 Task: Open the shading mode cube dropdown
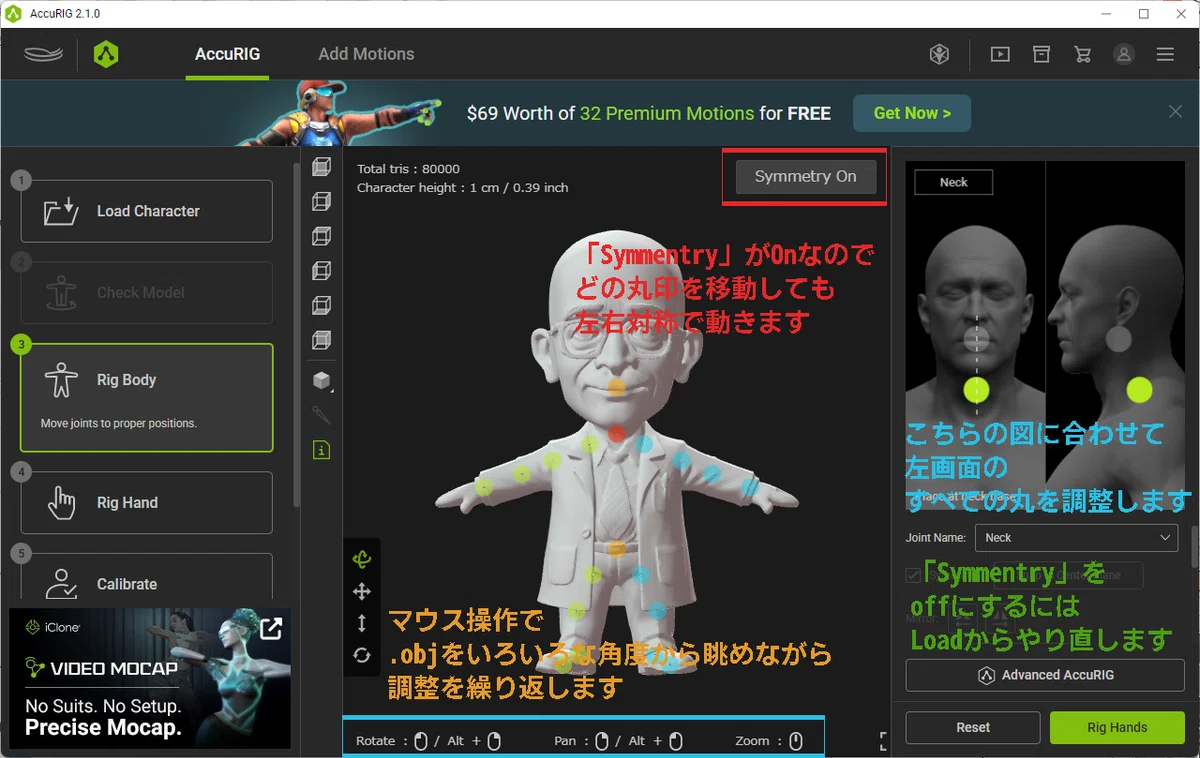pos(321,381)
